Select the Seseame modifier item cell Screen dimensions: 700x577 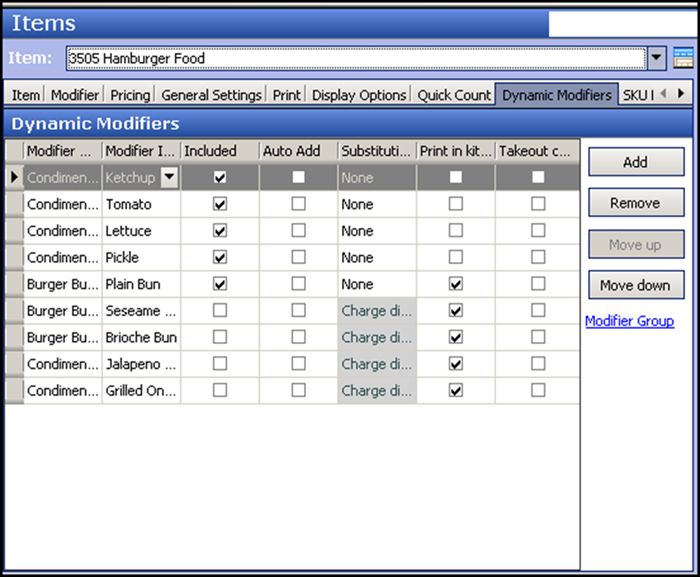click(x=141, y=310)
